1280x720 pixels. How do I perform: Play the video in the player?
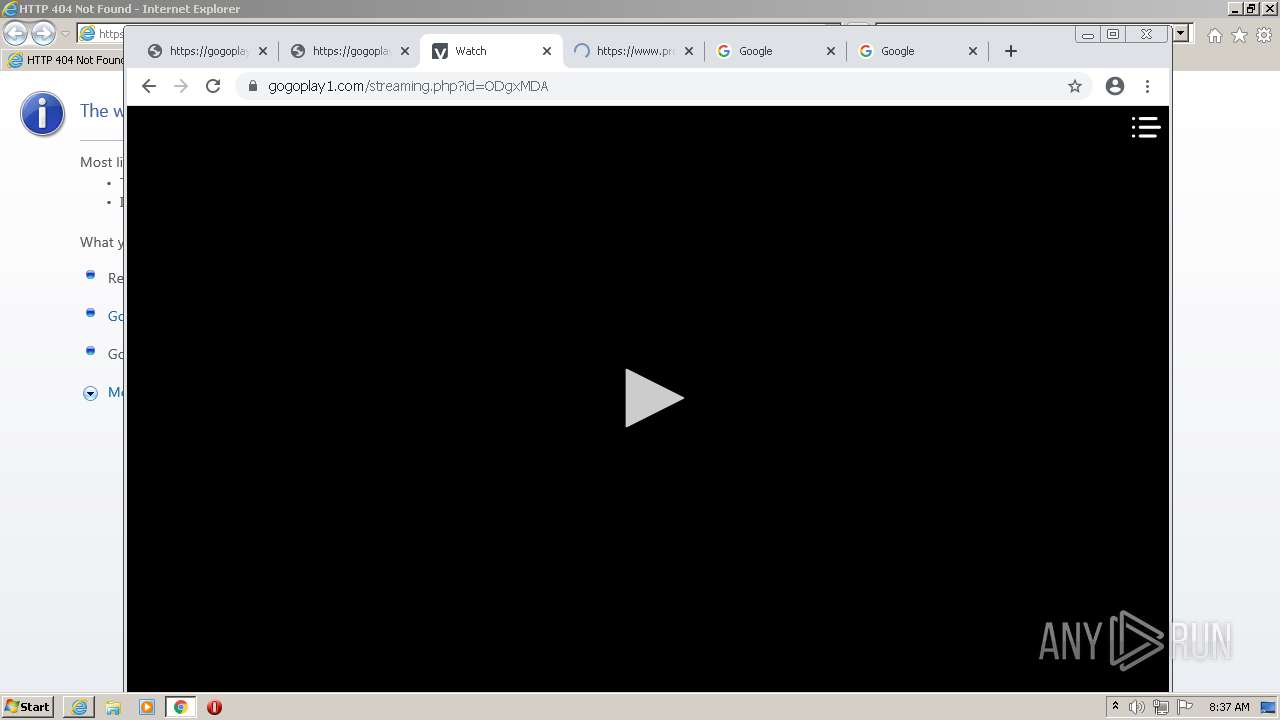pyautogui.click(x=654, y=398)
